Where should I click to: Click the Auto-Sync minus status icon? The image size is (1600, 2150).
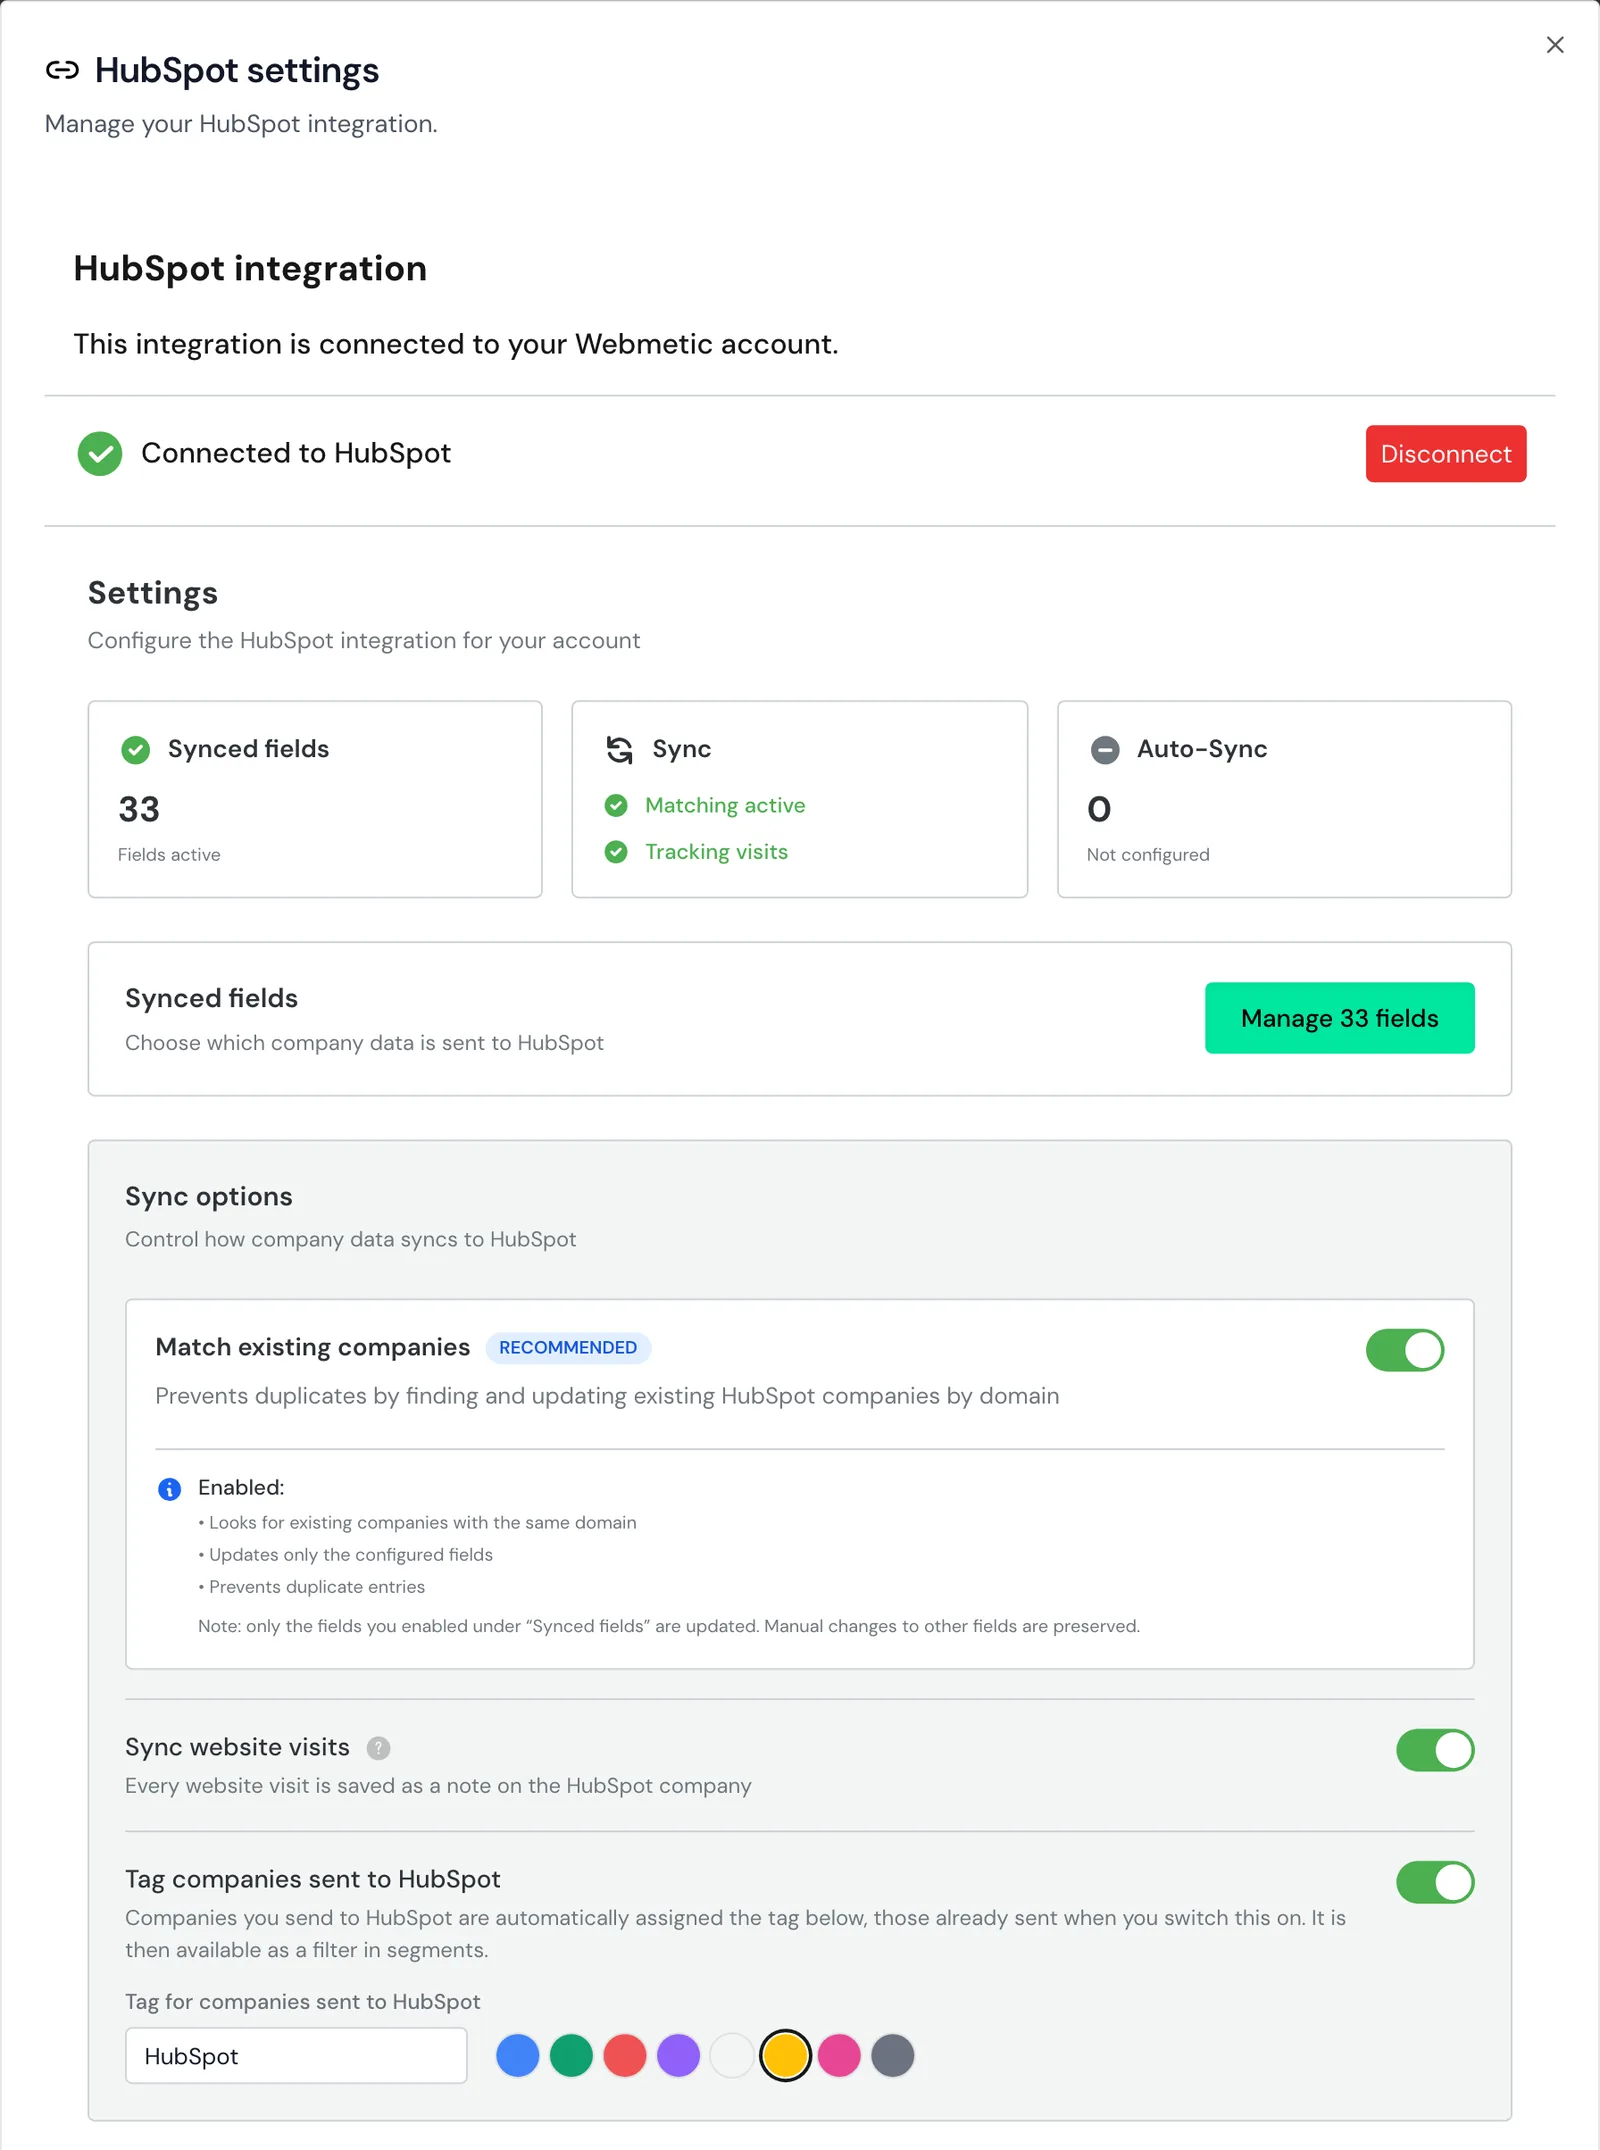1104,750
